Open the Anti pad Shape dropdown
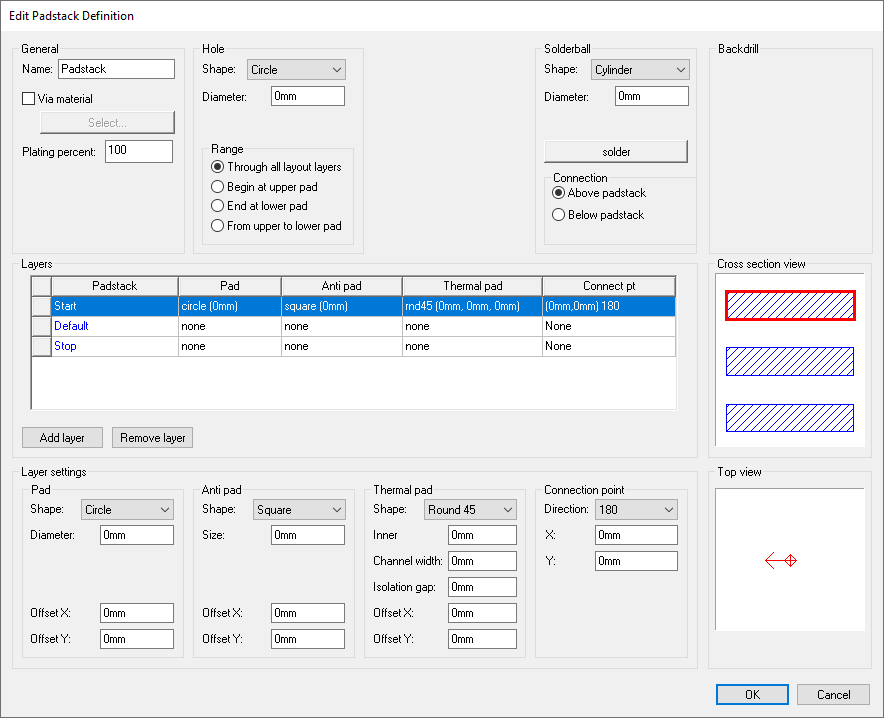Viewport: 884px width, 718px height. [x=299, y=509]
